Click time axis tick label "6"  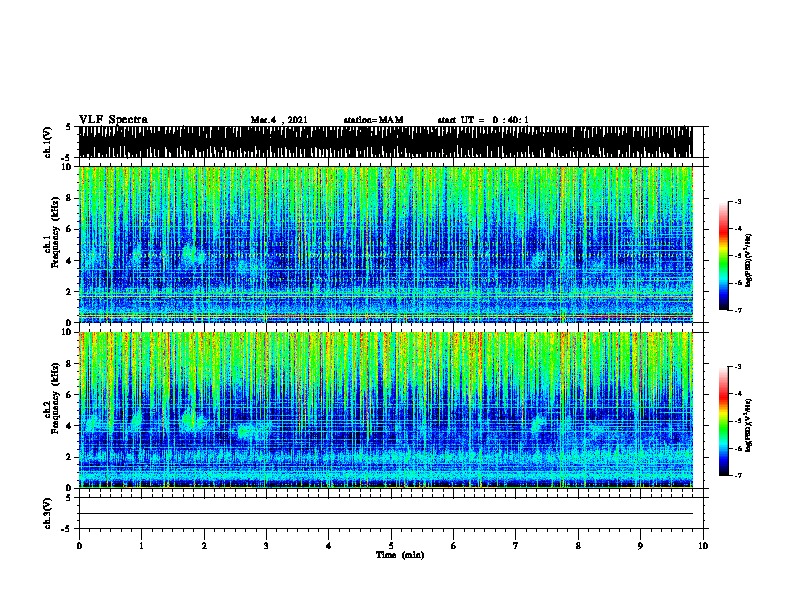click(453, 545)
